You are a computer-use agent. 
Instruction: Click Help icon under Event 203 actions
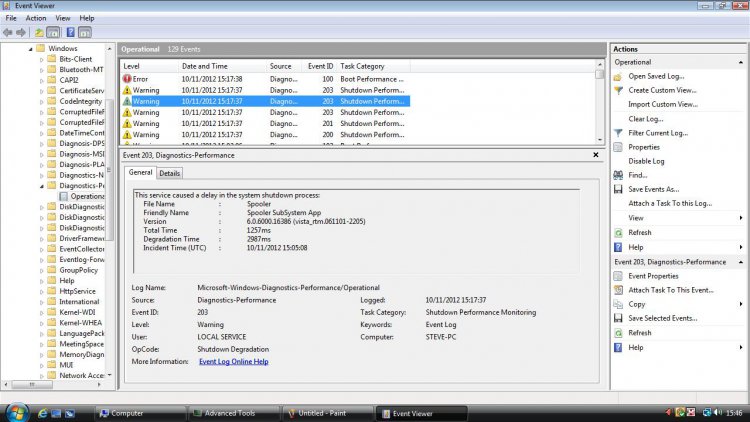tap(618, 347)
